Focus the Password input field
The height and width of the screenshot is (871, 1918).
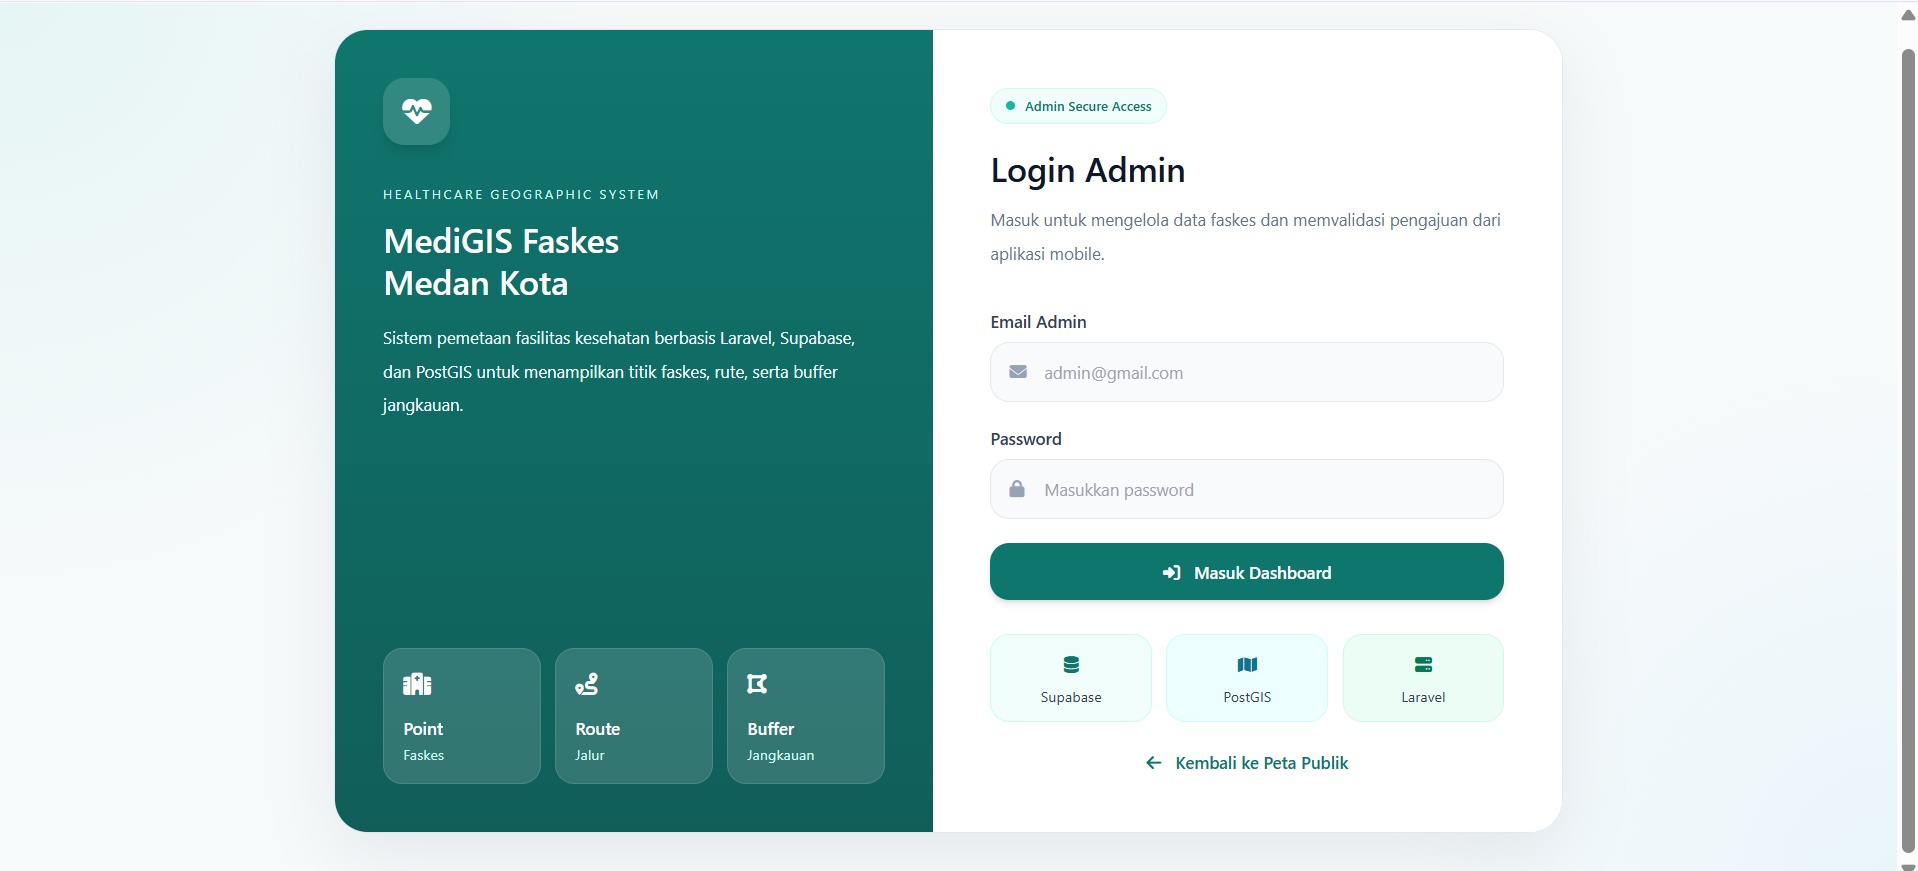pos(1246,489)
